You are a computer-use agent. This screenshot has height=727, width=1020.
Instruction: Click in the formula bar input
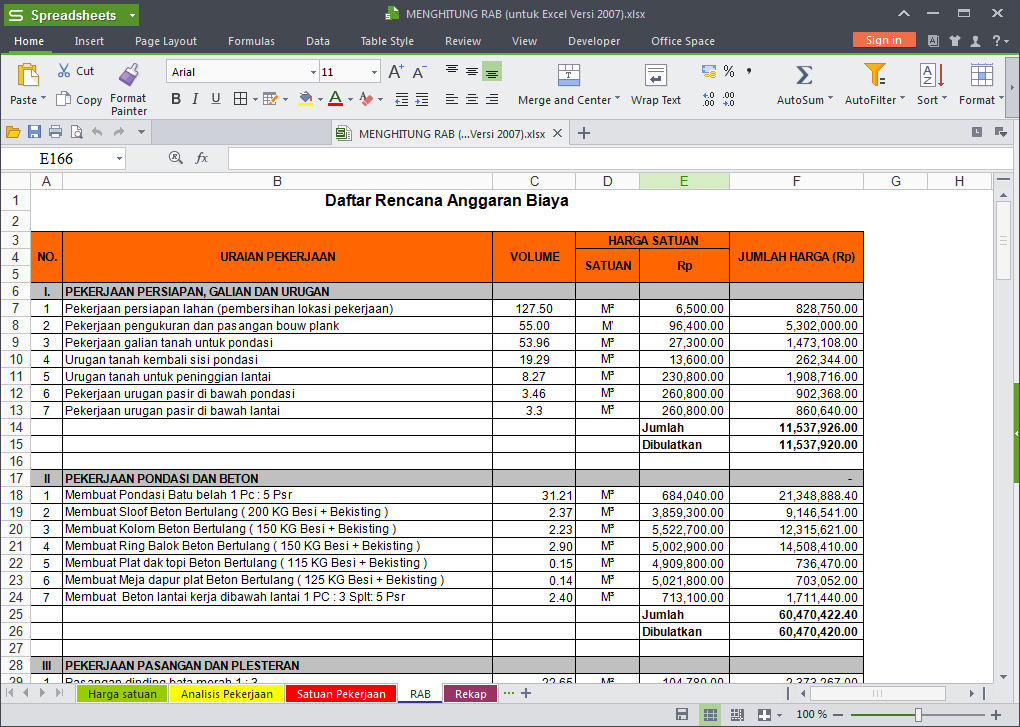point(620,159)
